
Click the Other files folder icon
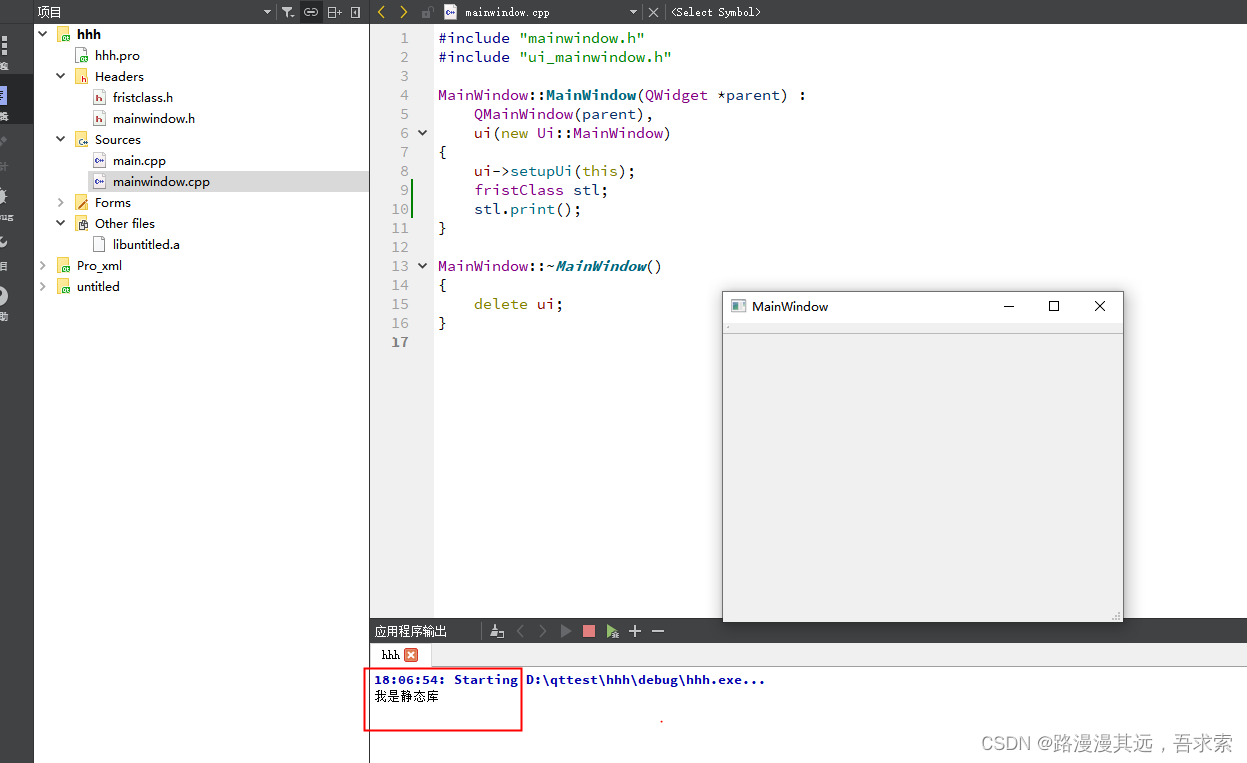[82, 223]
